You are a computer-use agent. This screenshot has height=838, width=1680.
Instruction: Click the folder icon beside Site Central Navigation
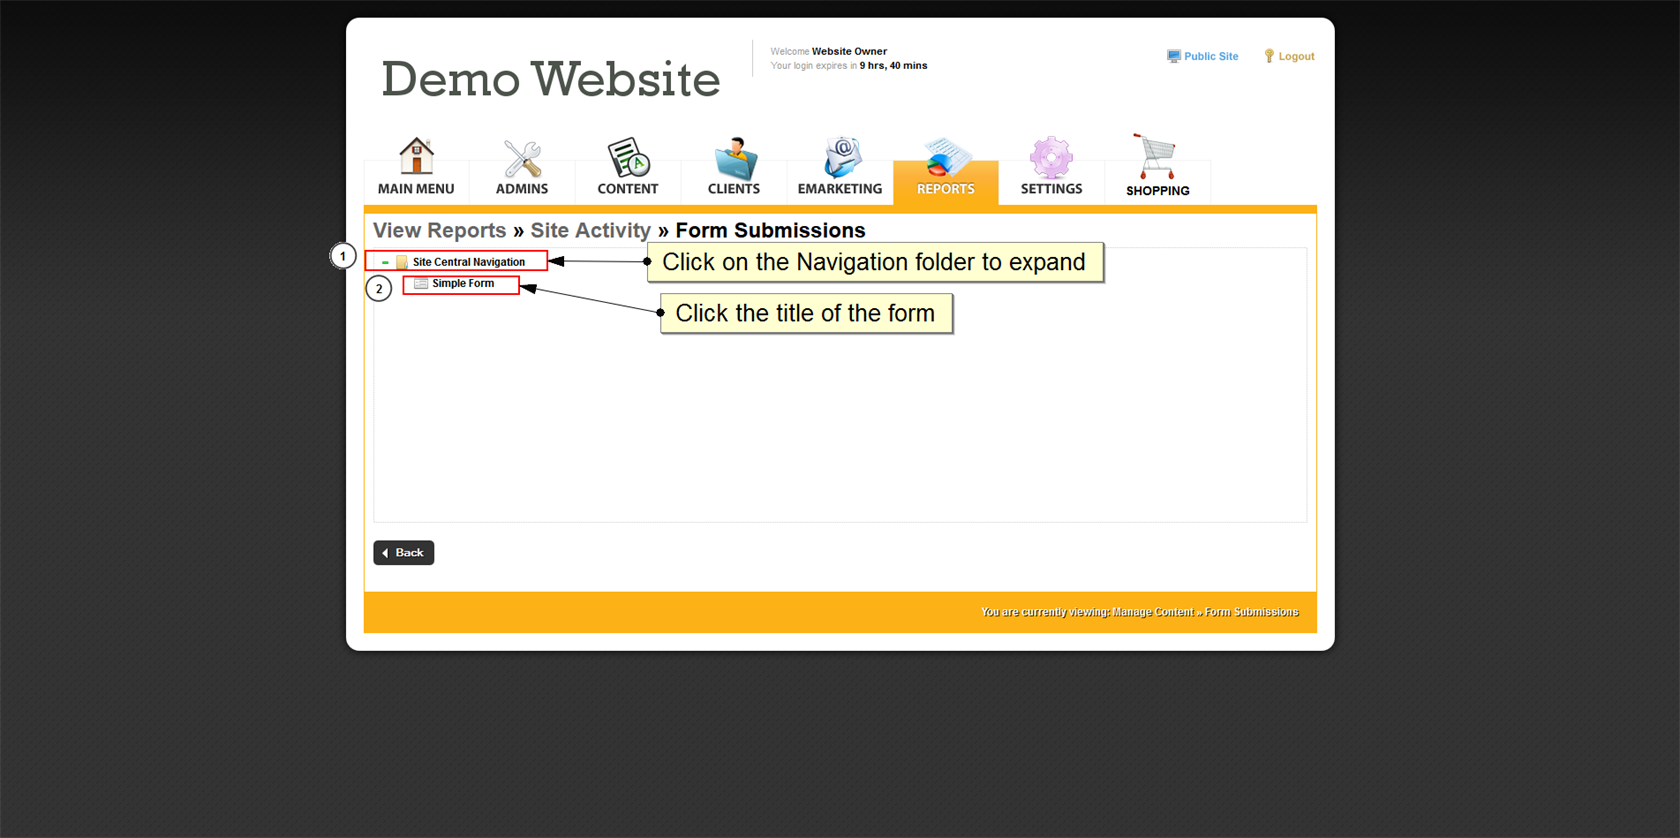tap(402, 262)
